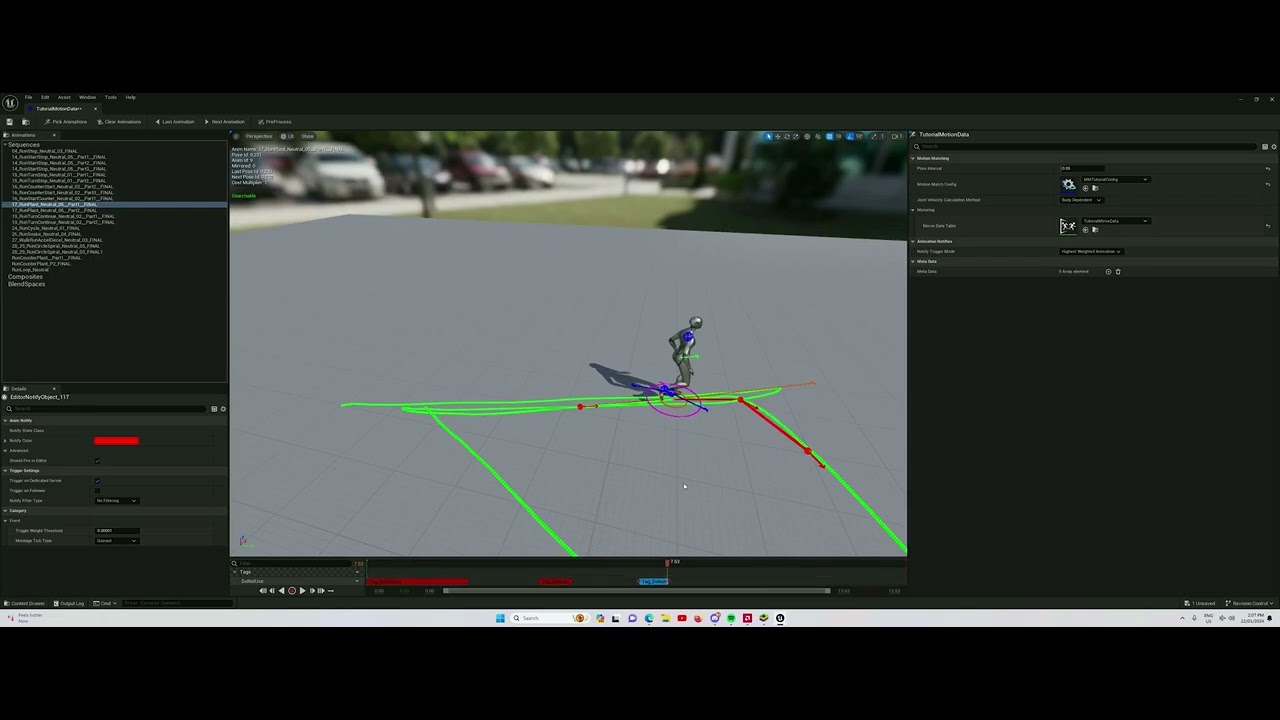Open Notify Filter Type dropdown
This screenshot has width=1280, height=720.
[x=117, y=501]
